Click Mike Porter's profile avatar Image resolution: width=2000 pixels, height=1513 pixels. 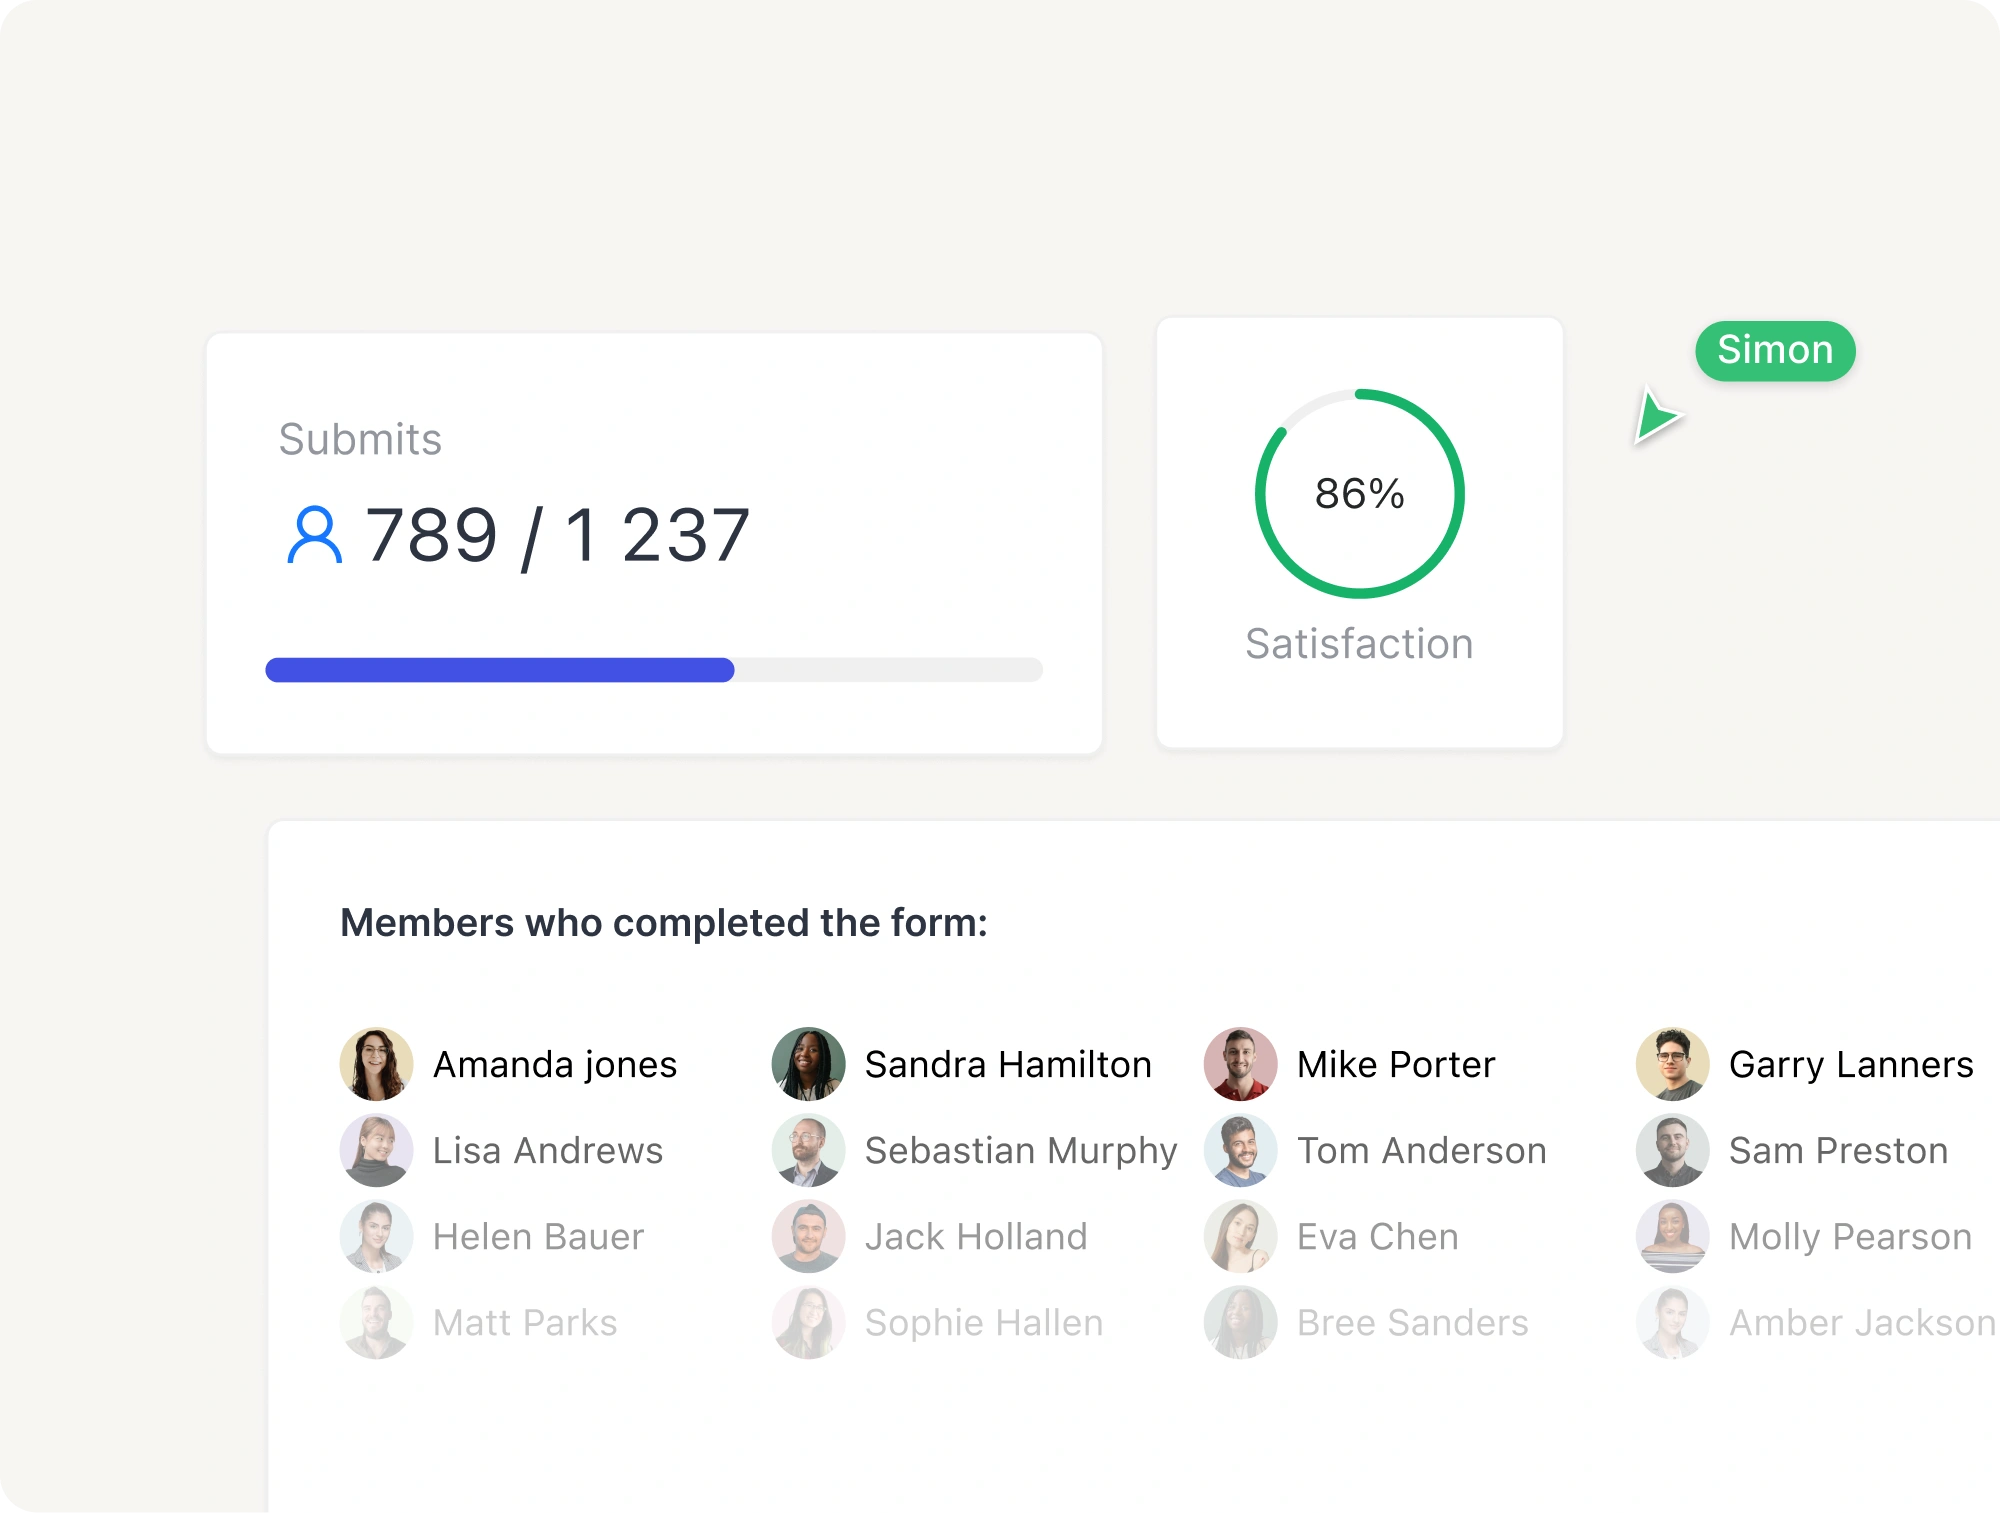1241,1064
